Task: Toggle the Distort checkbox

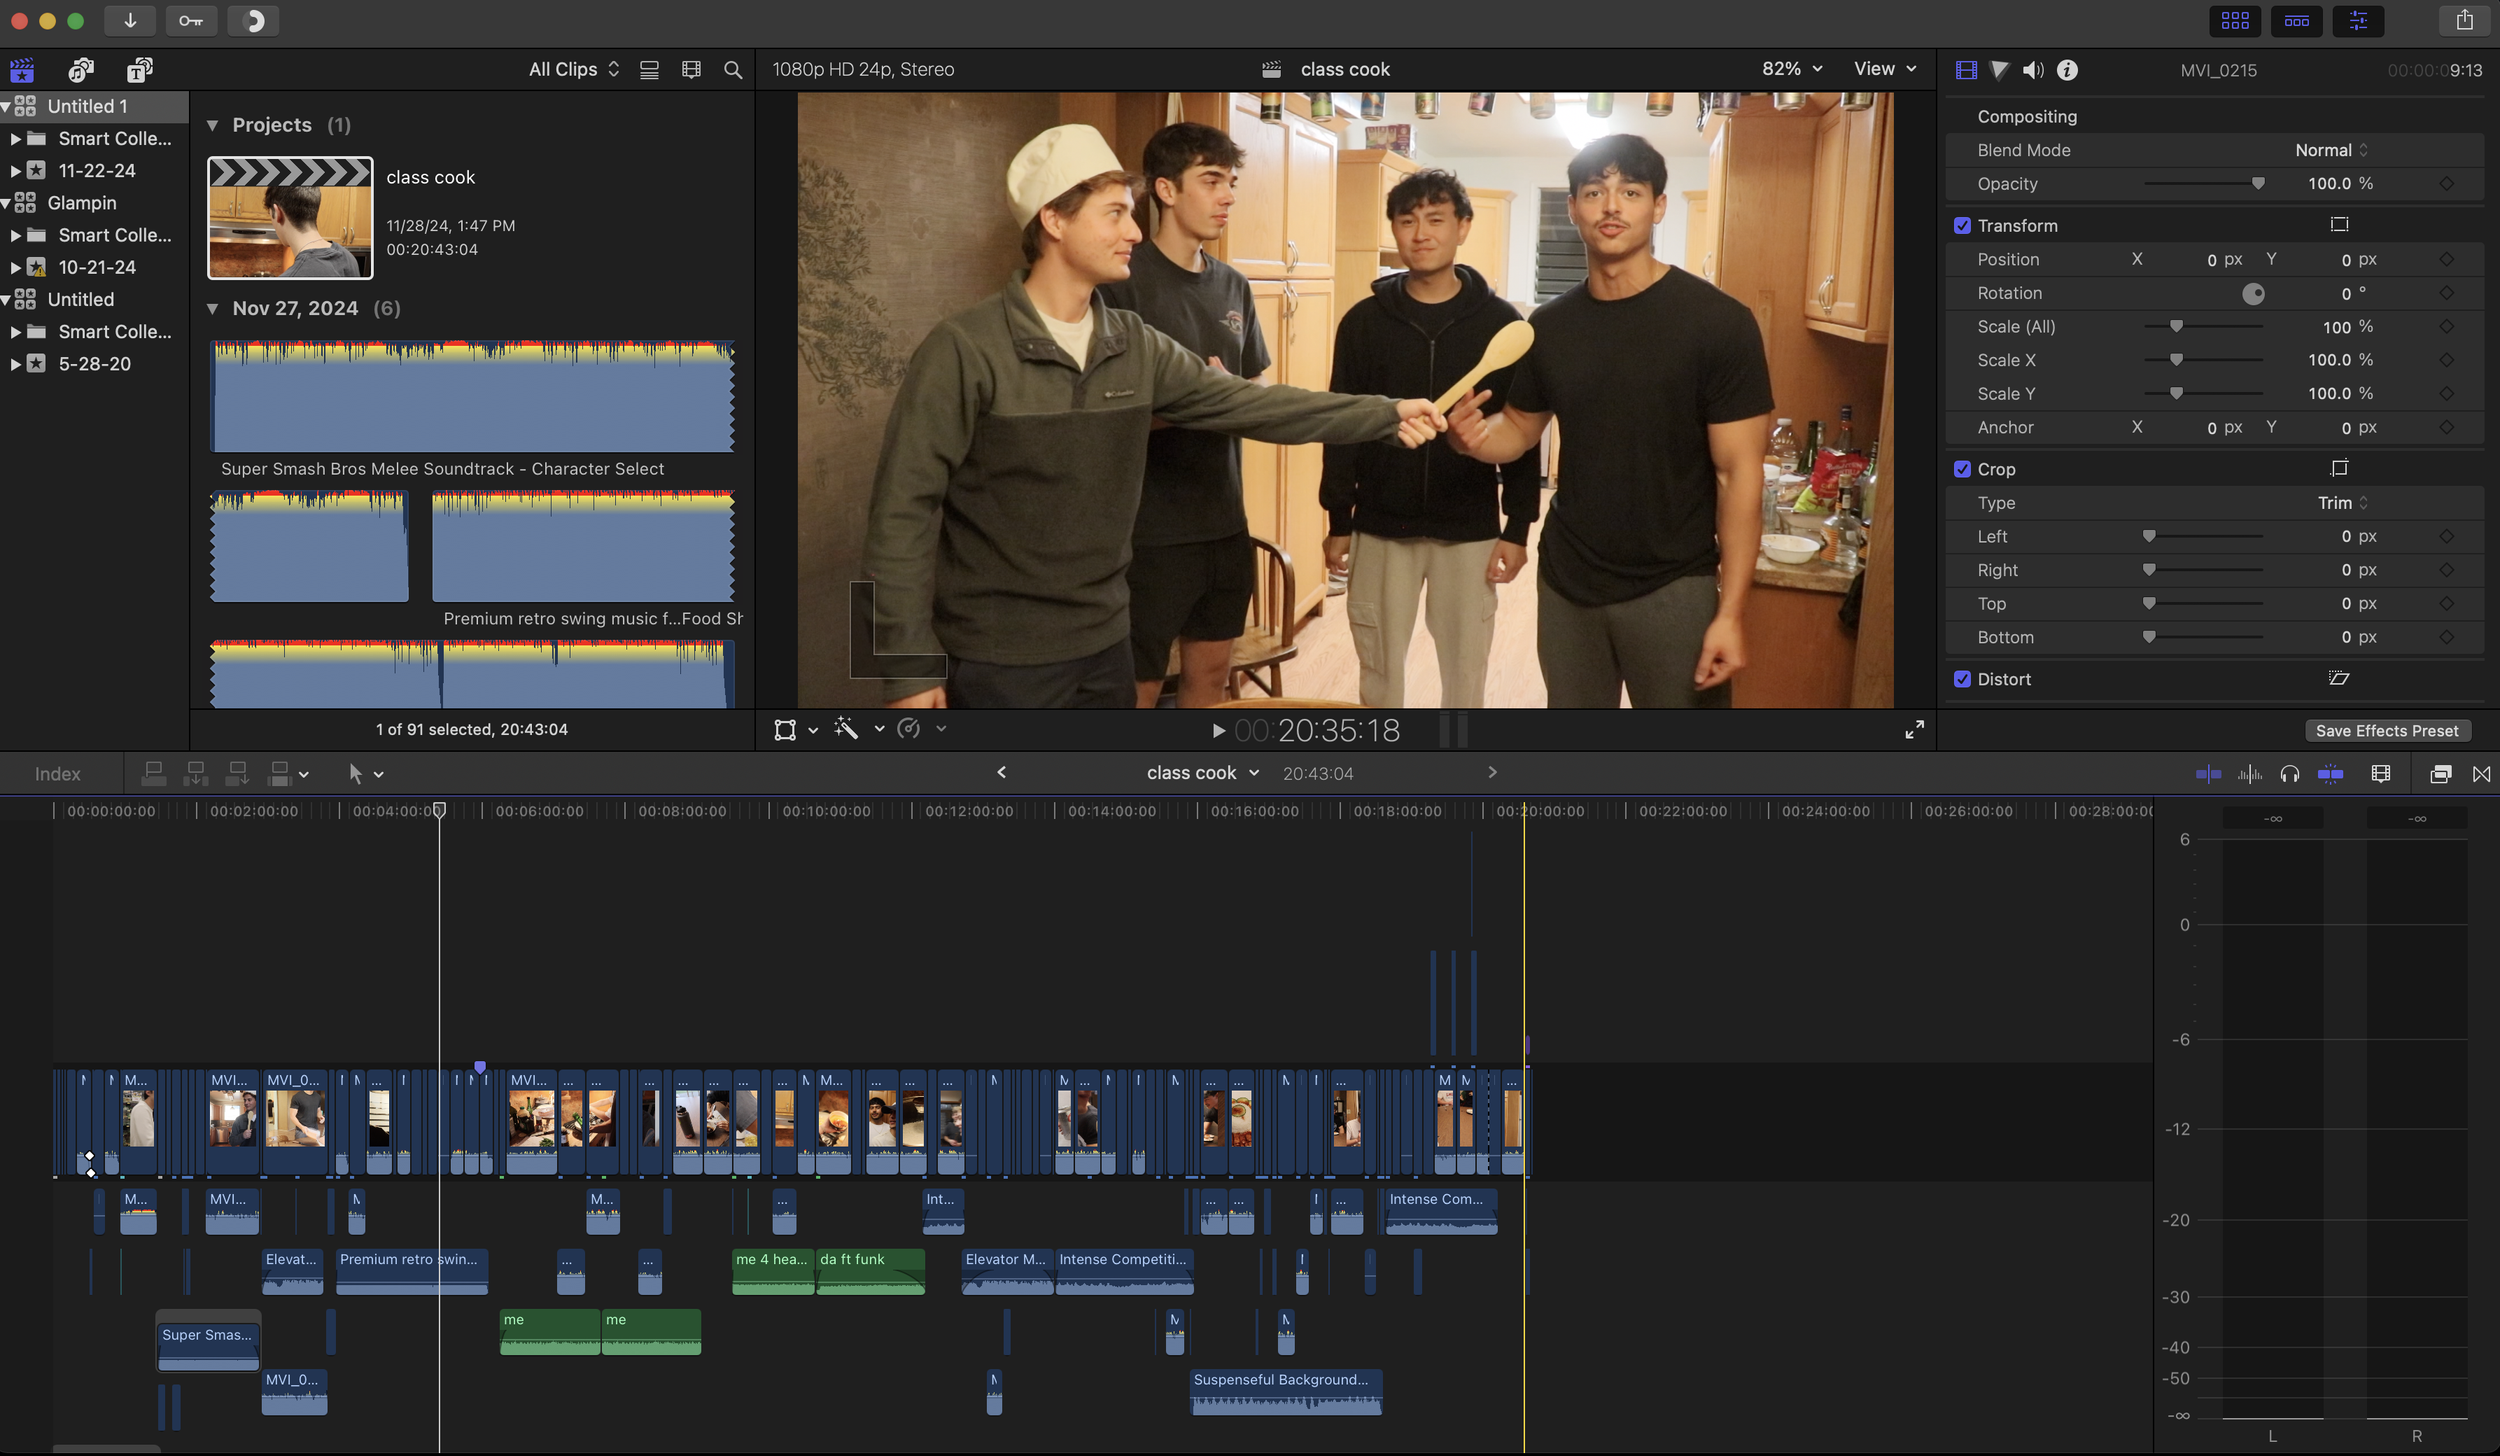Action: click(x=1962, y=679)
